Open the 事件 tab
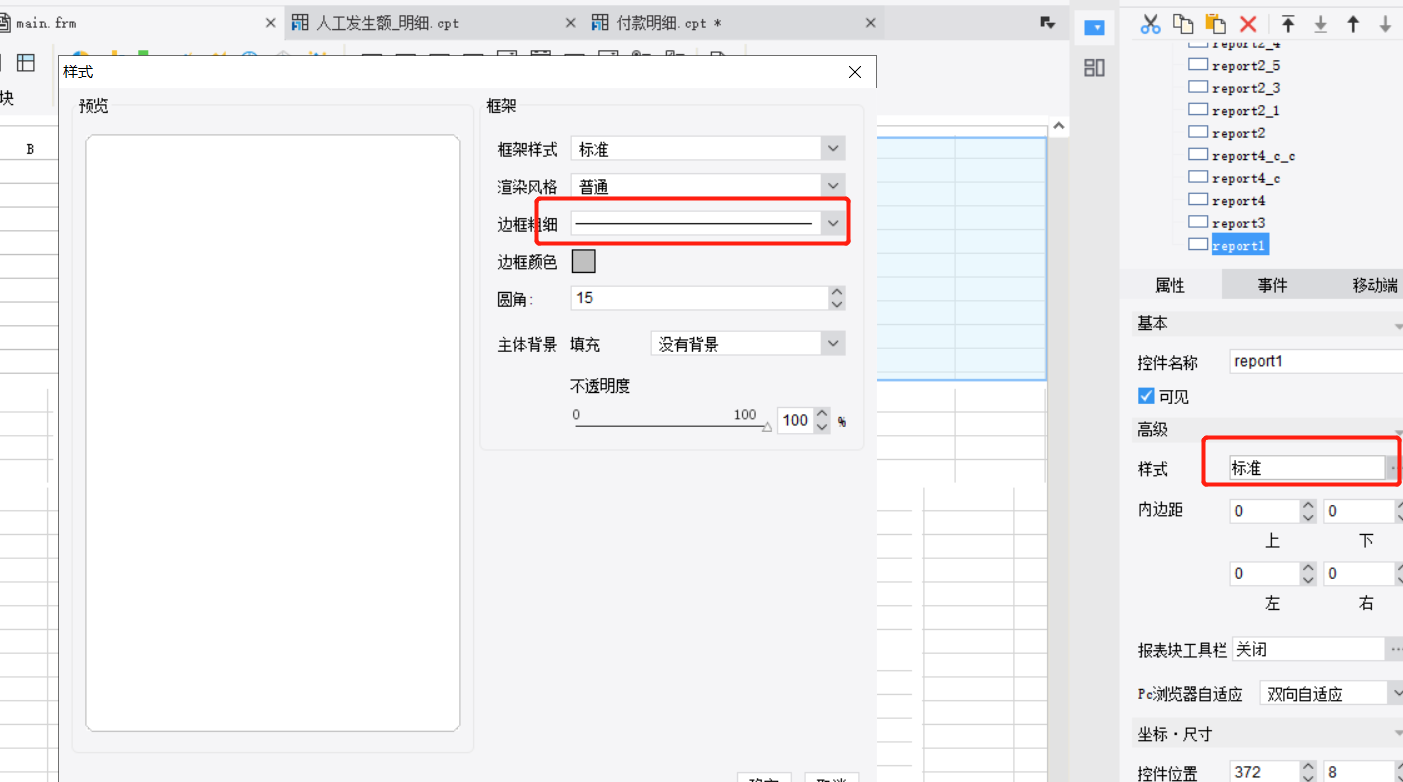Viewport: 1403px width, 782px height. (x=1272, y=285)
